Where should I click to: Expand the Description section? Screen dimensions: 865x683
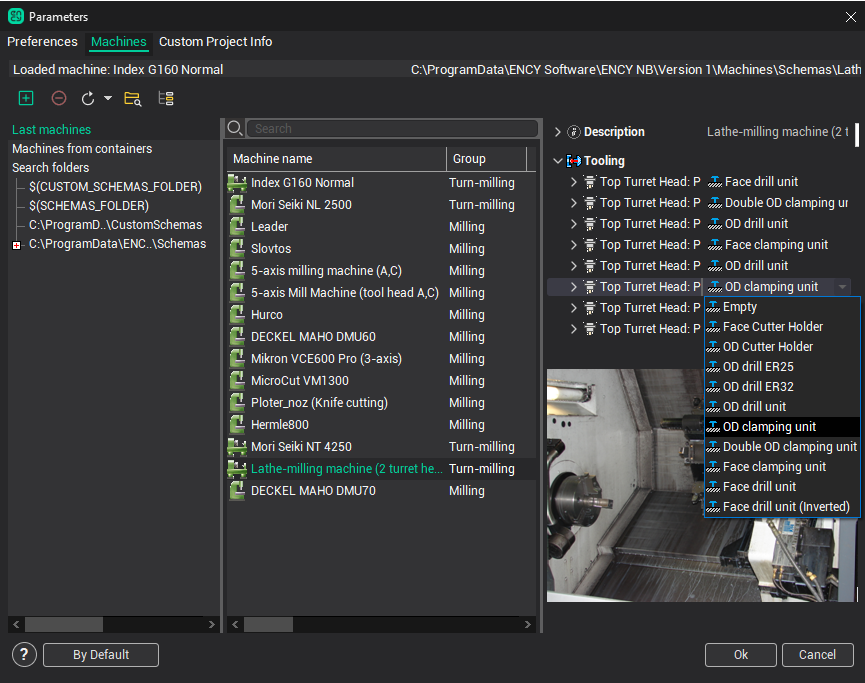tap(558, 132)
